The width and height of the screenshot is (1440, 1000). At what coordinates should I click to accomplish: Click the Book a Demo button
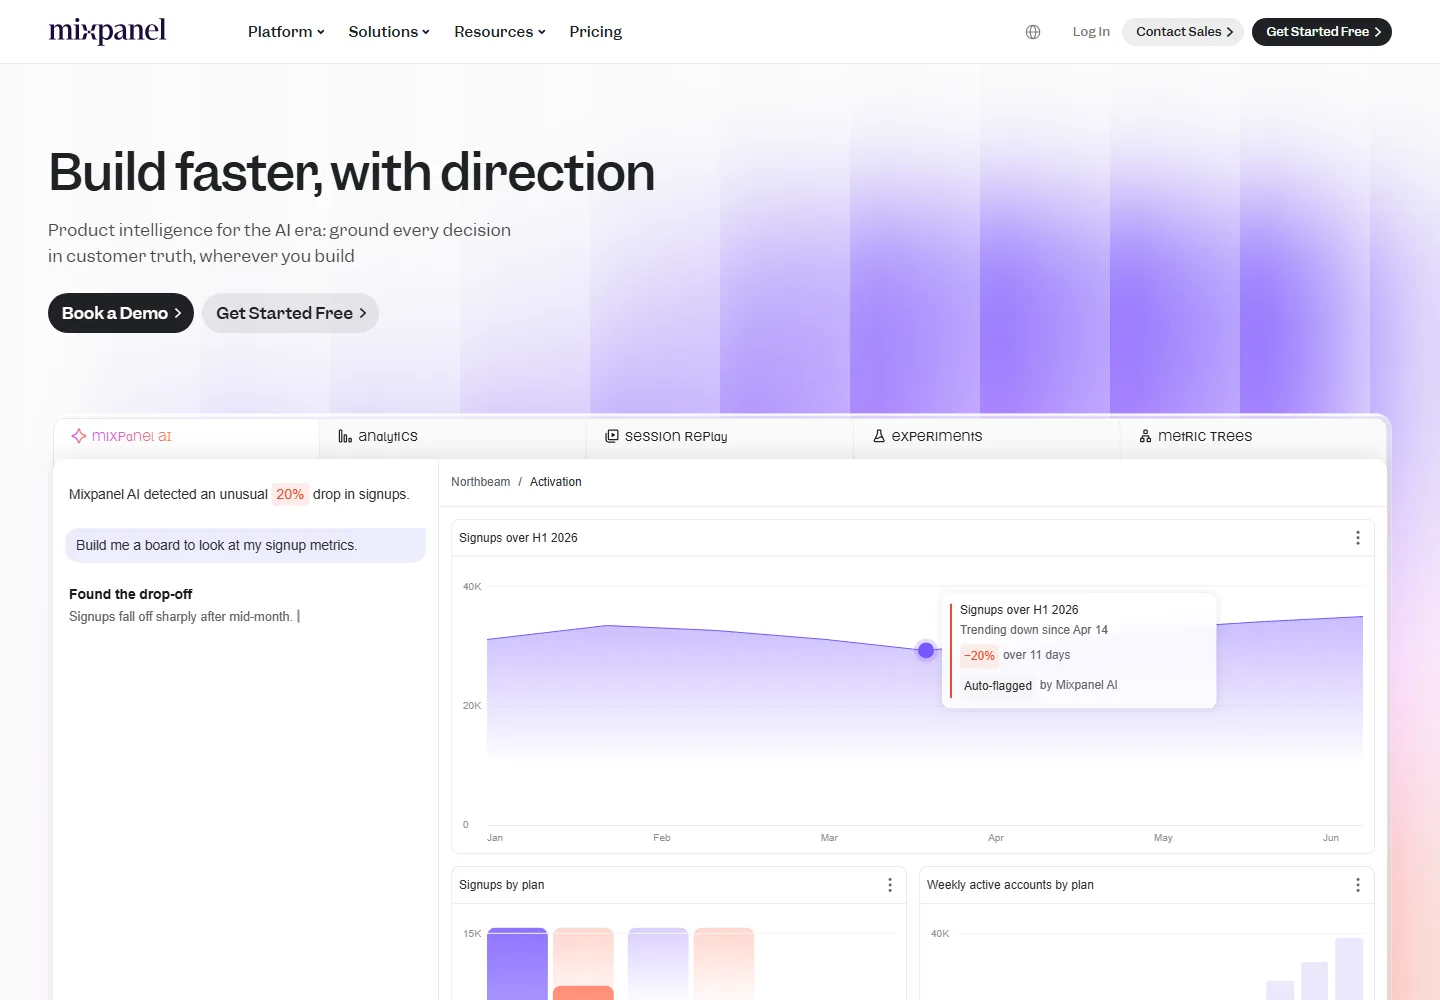121,313
